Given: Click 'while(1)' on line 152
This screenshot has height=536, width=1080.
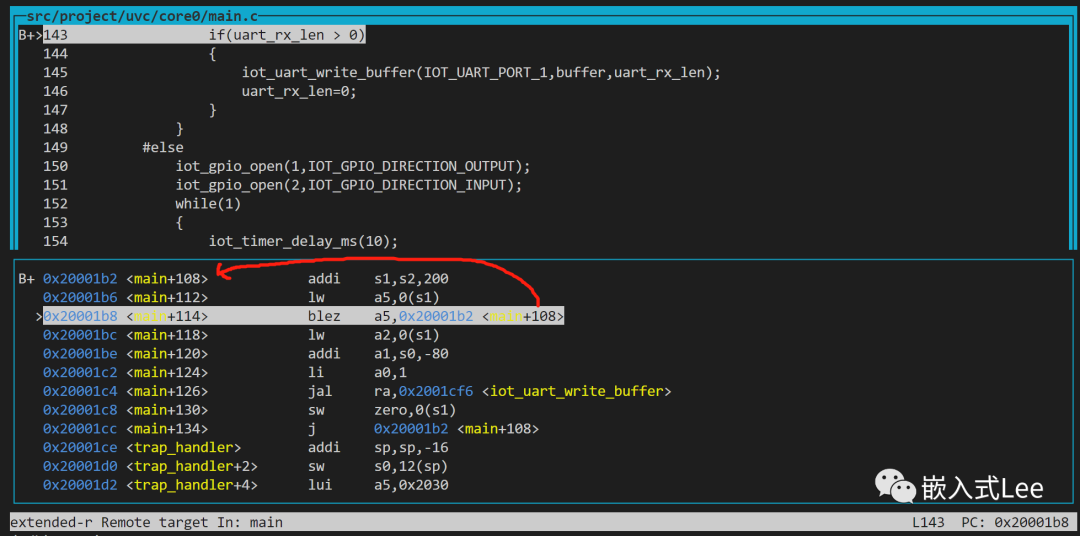Looking at the screenshot, I should (x=208, y=203).
